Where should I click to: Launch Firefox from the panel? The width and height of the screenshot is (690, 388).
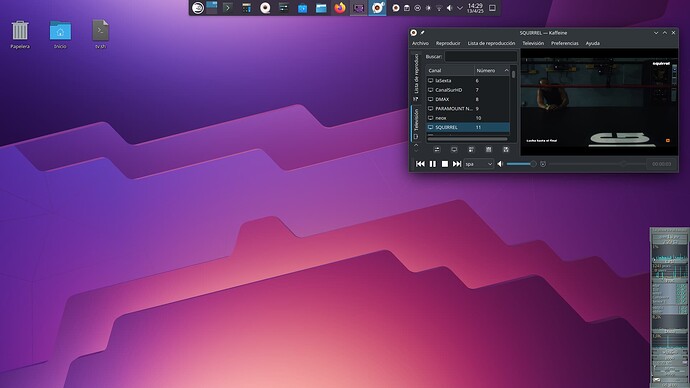340,8
